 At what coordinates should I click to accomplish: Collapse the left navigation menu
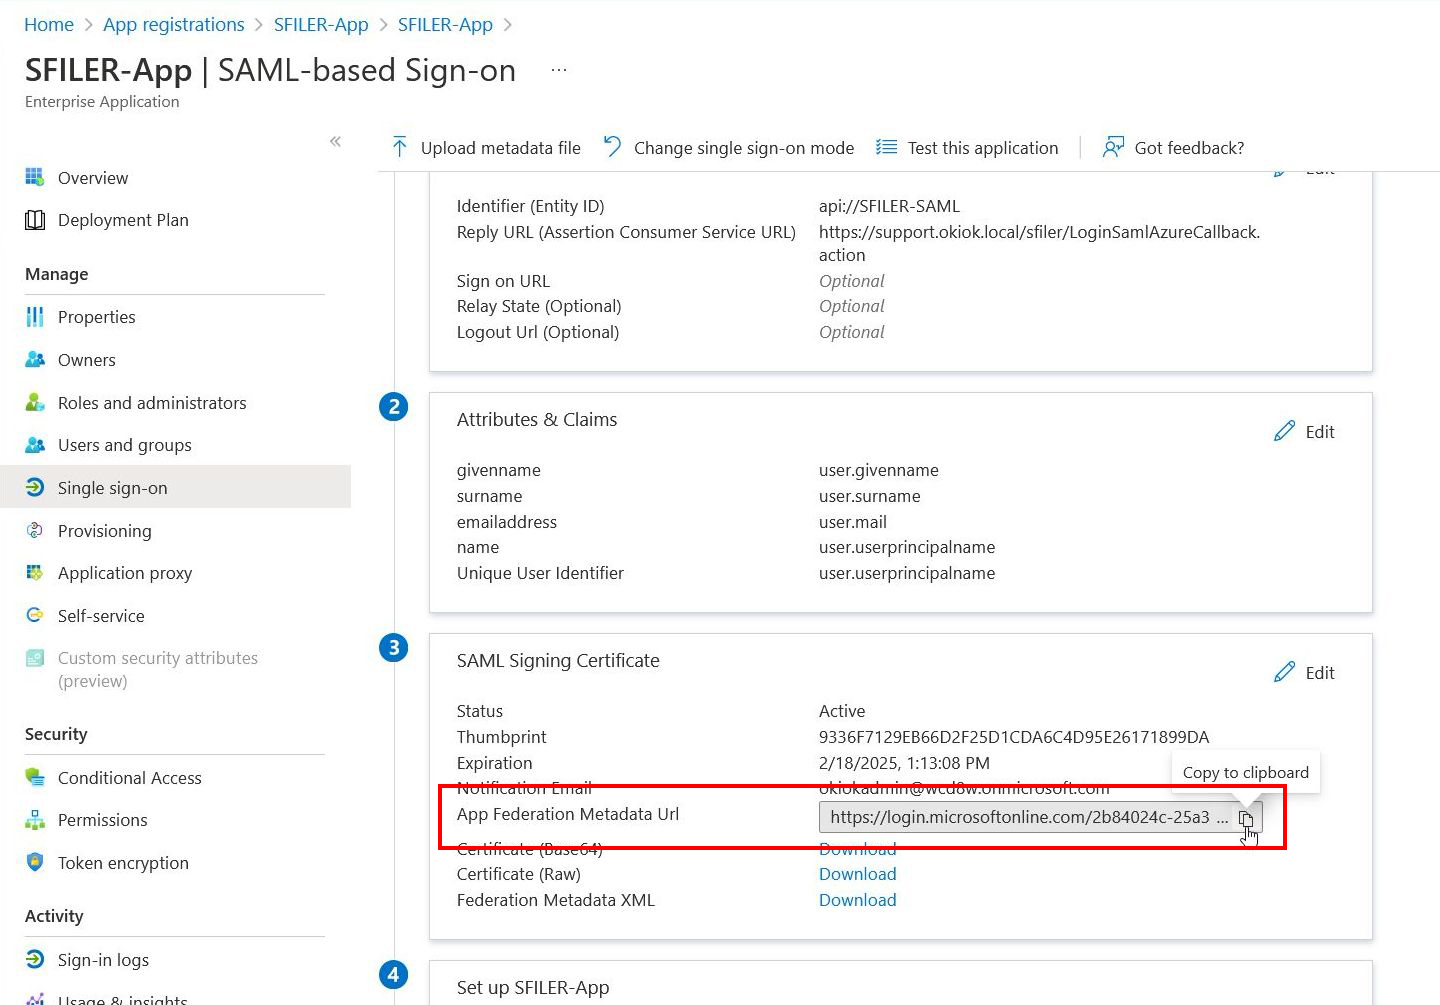pyautogui.click(x=335, y=141)
